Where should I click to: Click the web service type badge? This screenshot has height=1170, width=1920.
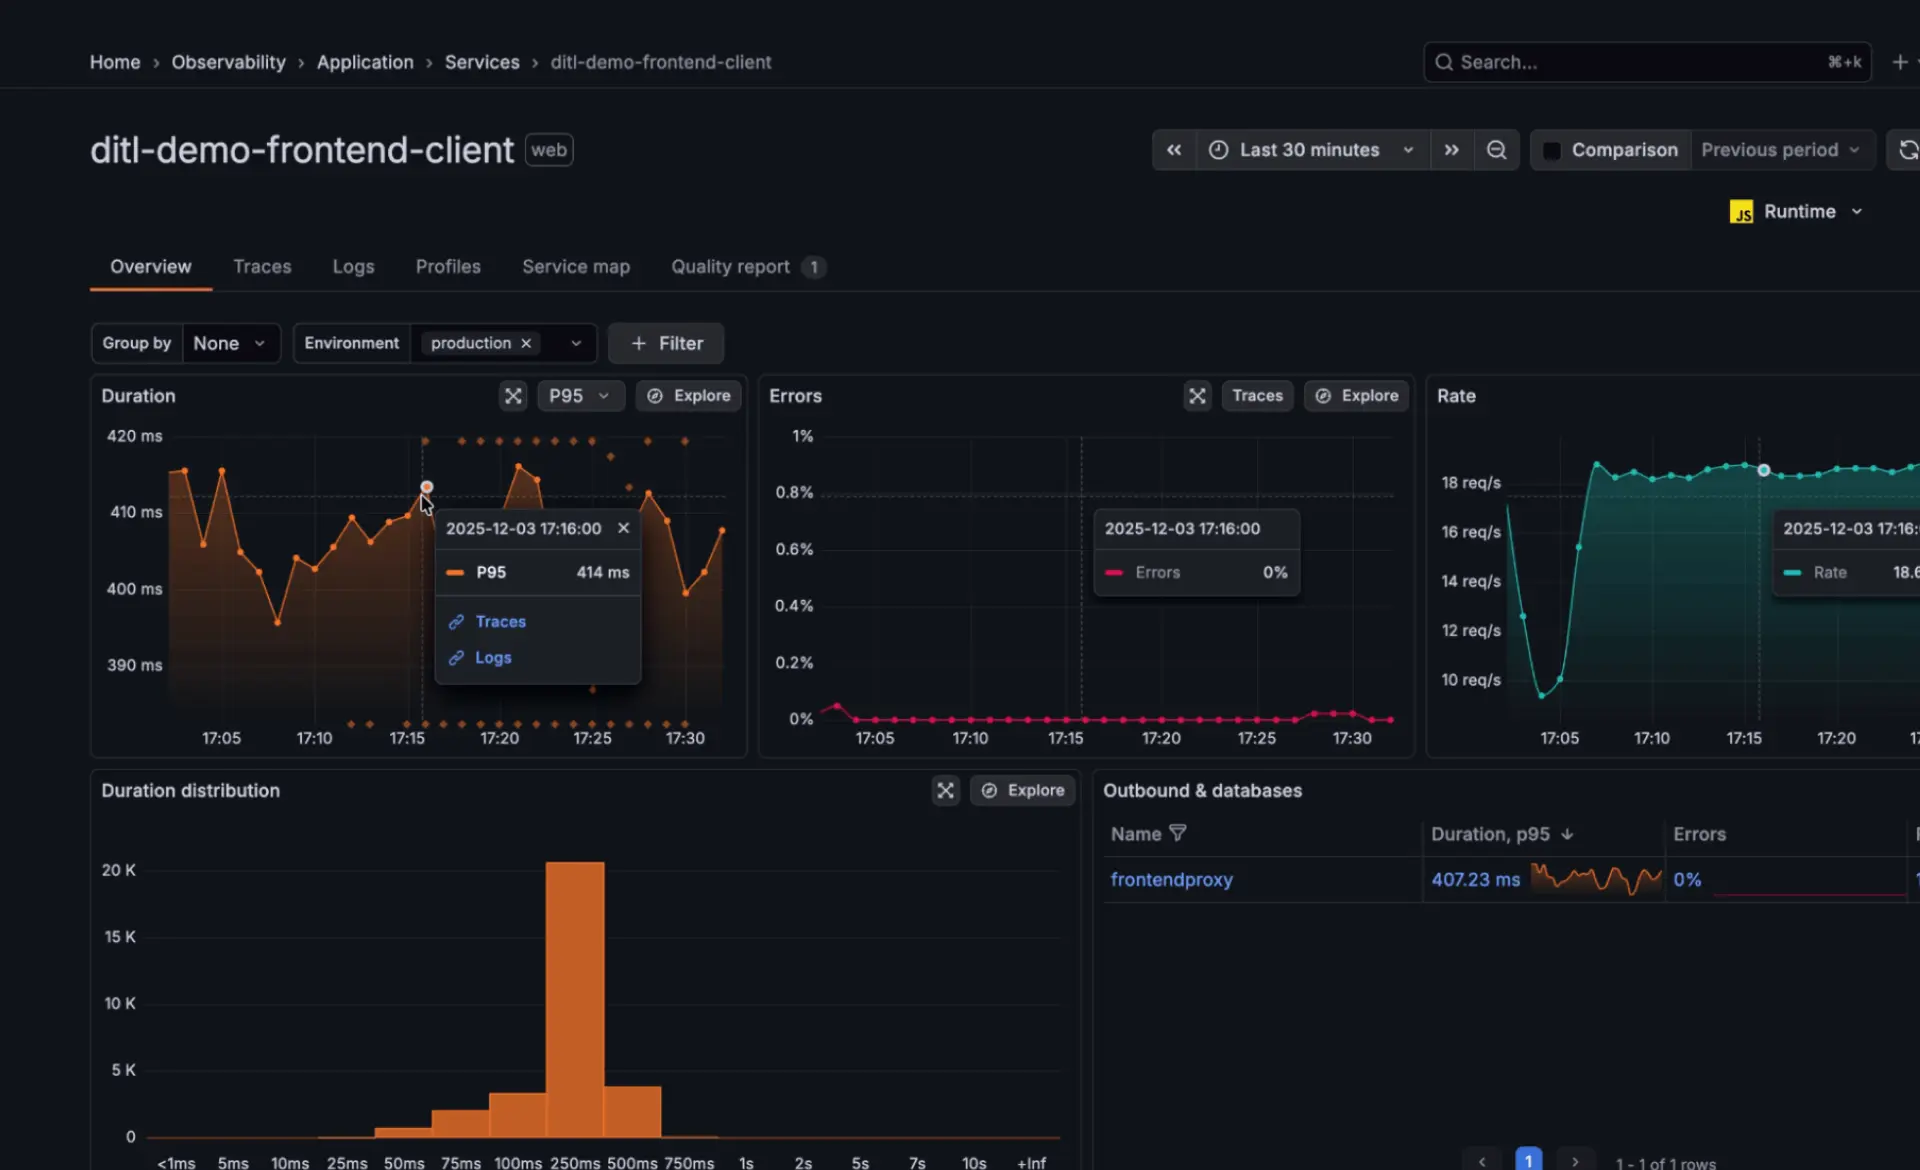click(549, 150)
